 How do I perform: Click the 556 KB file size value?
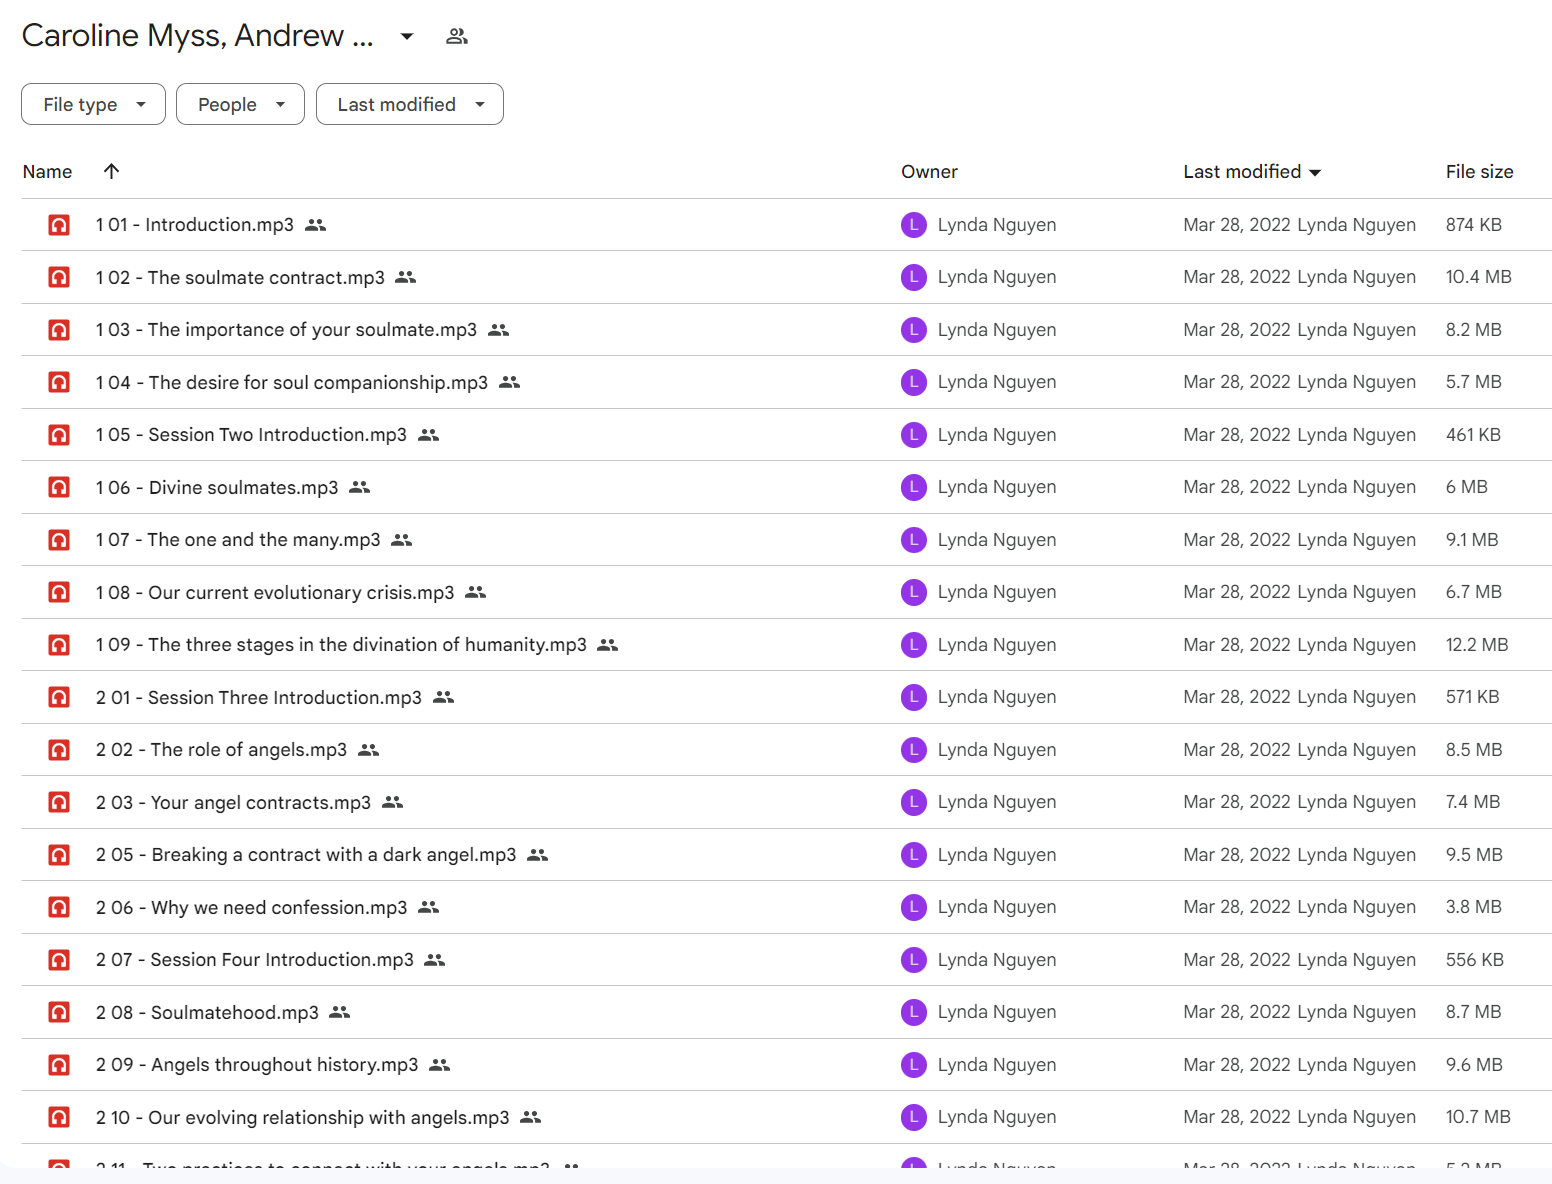point(1475,960)
